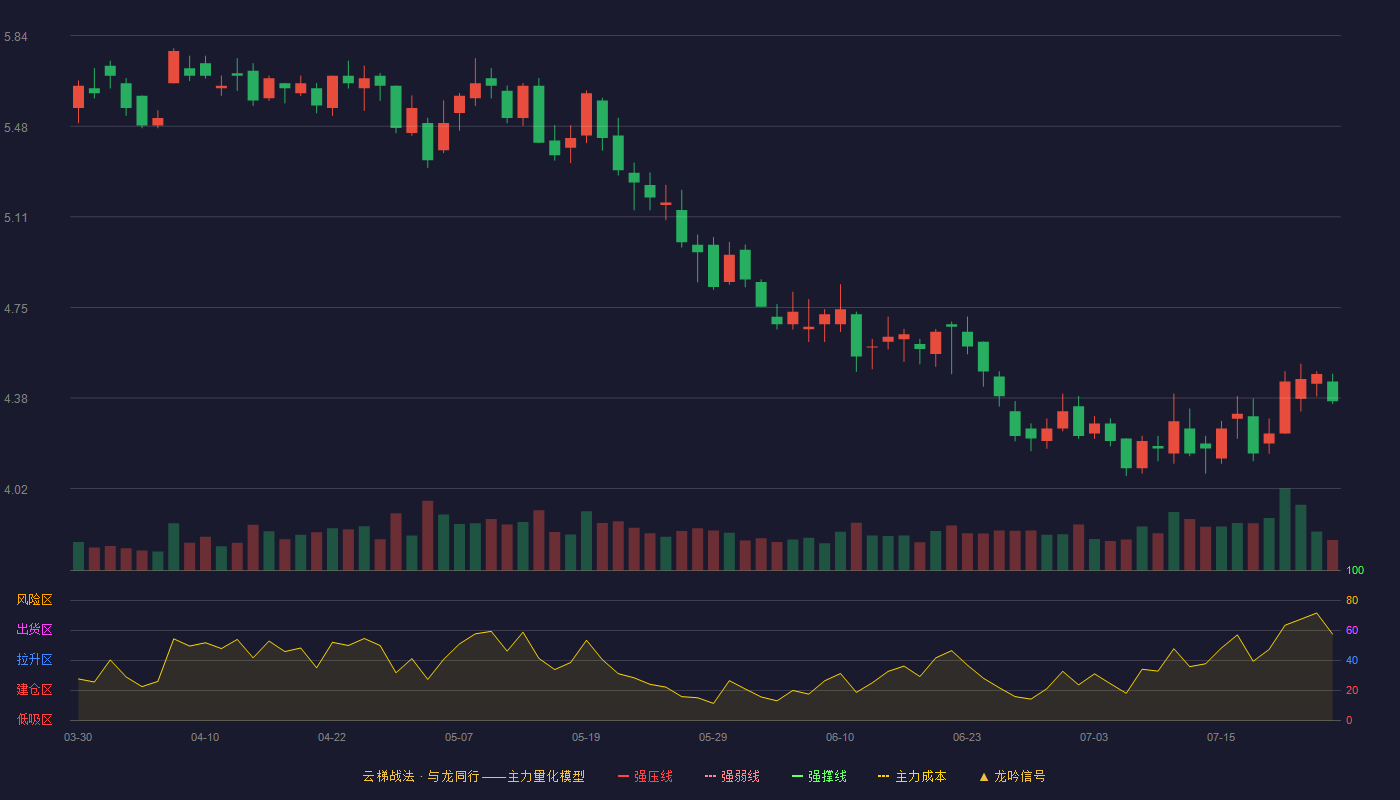
Task: Select the 风险区 zone label
Action: [35, 600]
